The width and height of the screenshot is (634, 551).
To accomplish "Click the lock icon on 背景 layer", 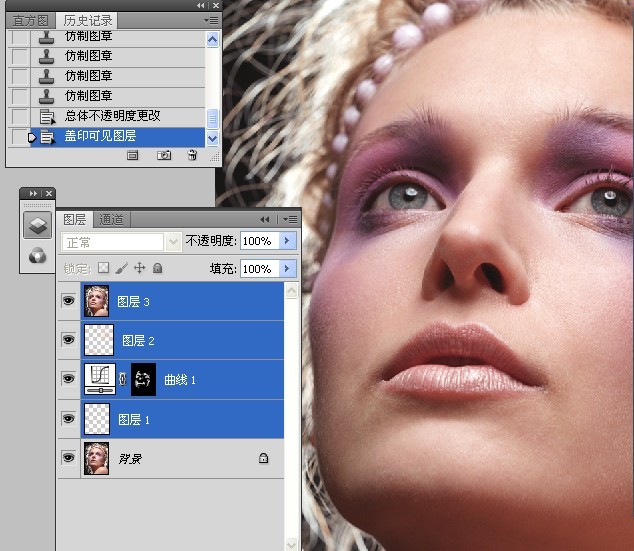I will click(x=263, y=458).
